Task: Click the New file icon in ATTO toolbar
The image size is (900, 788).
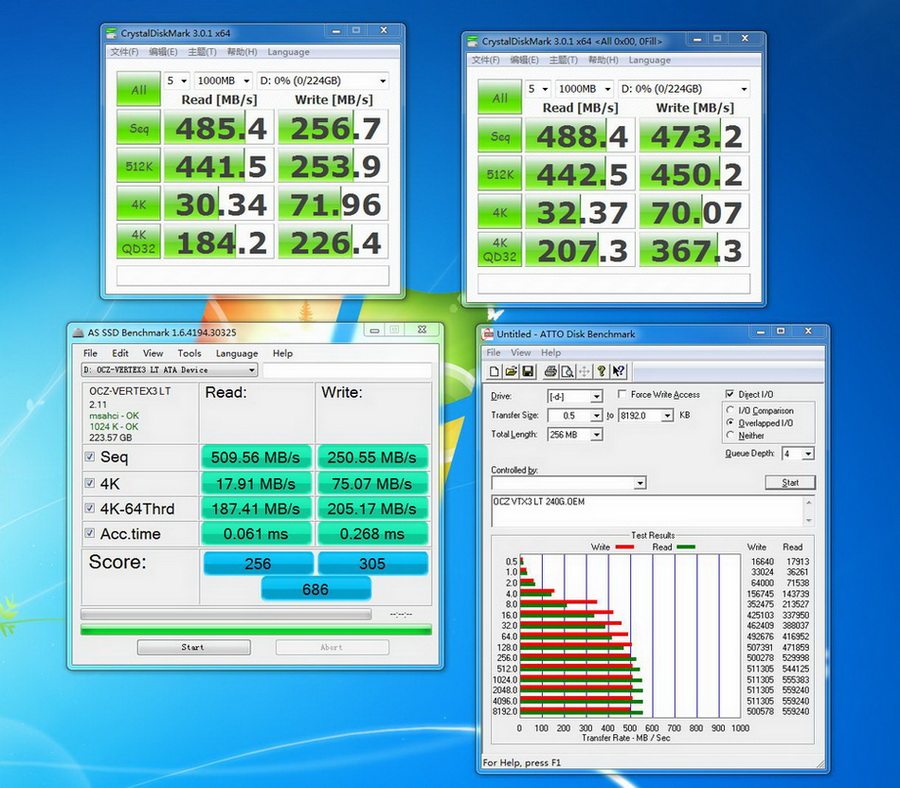Action: (x=495, y=372)
